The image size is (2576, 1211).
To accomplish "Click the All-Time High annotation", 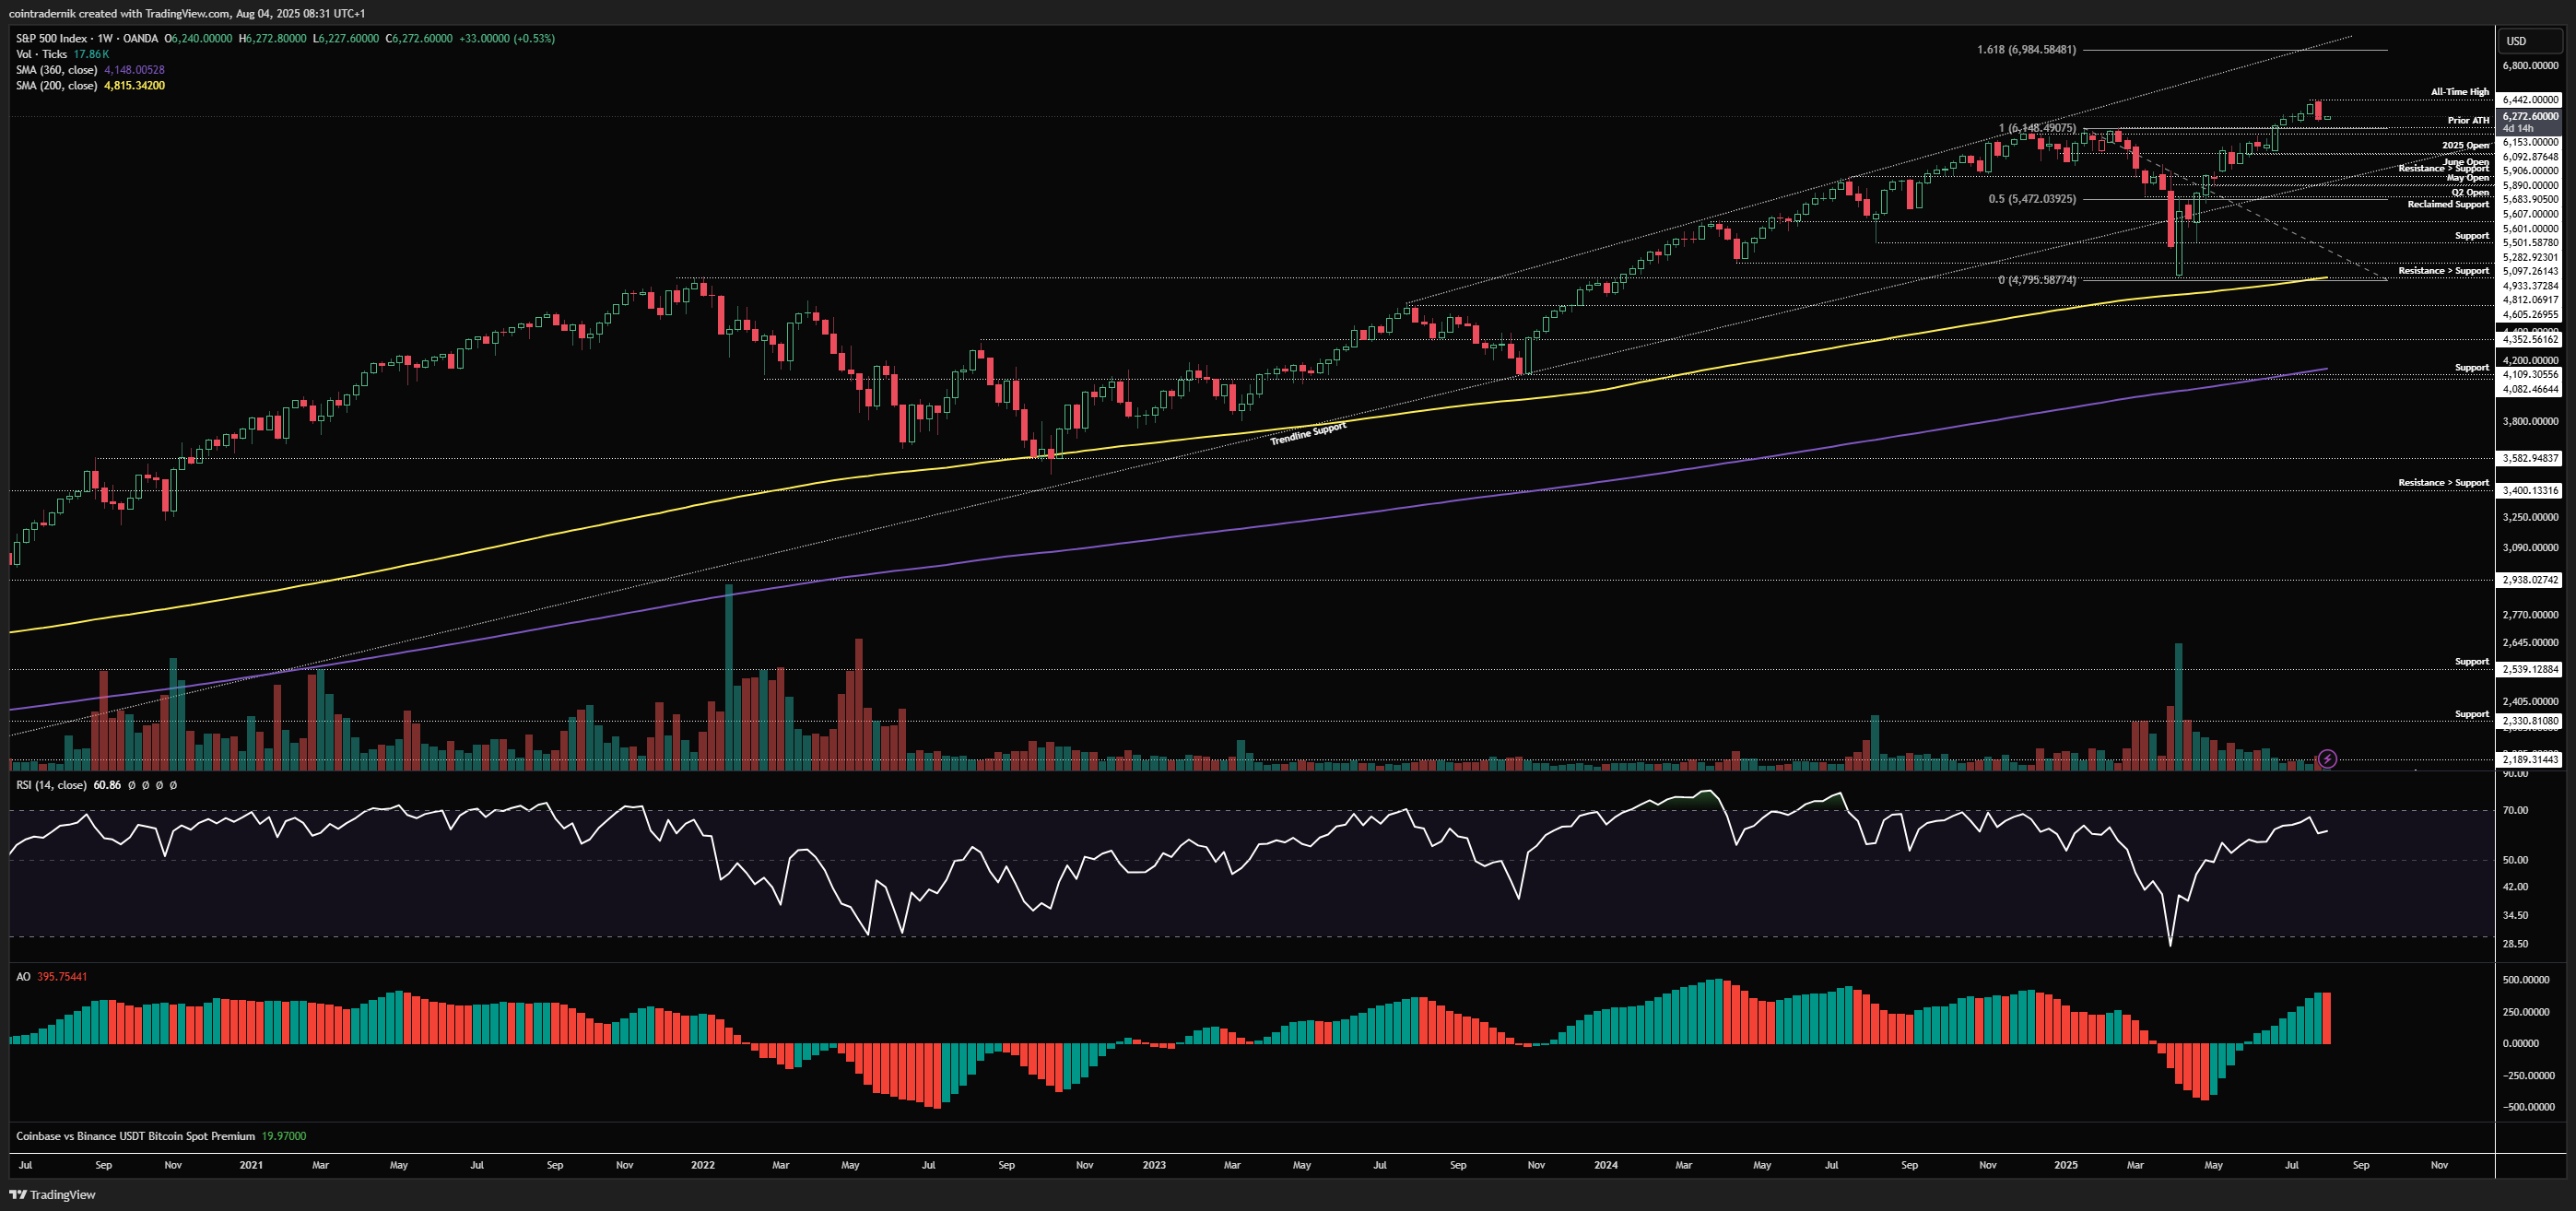I will (2460, 92).
